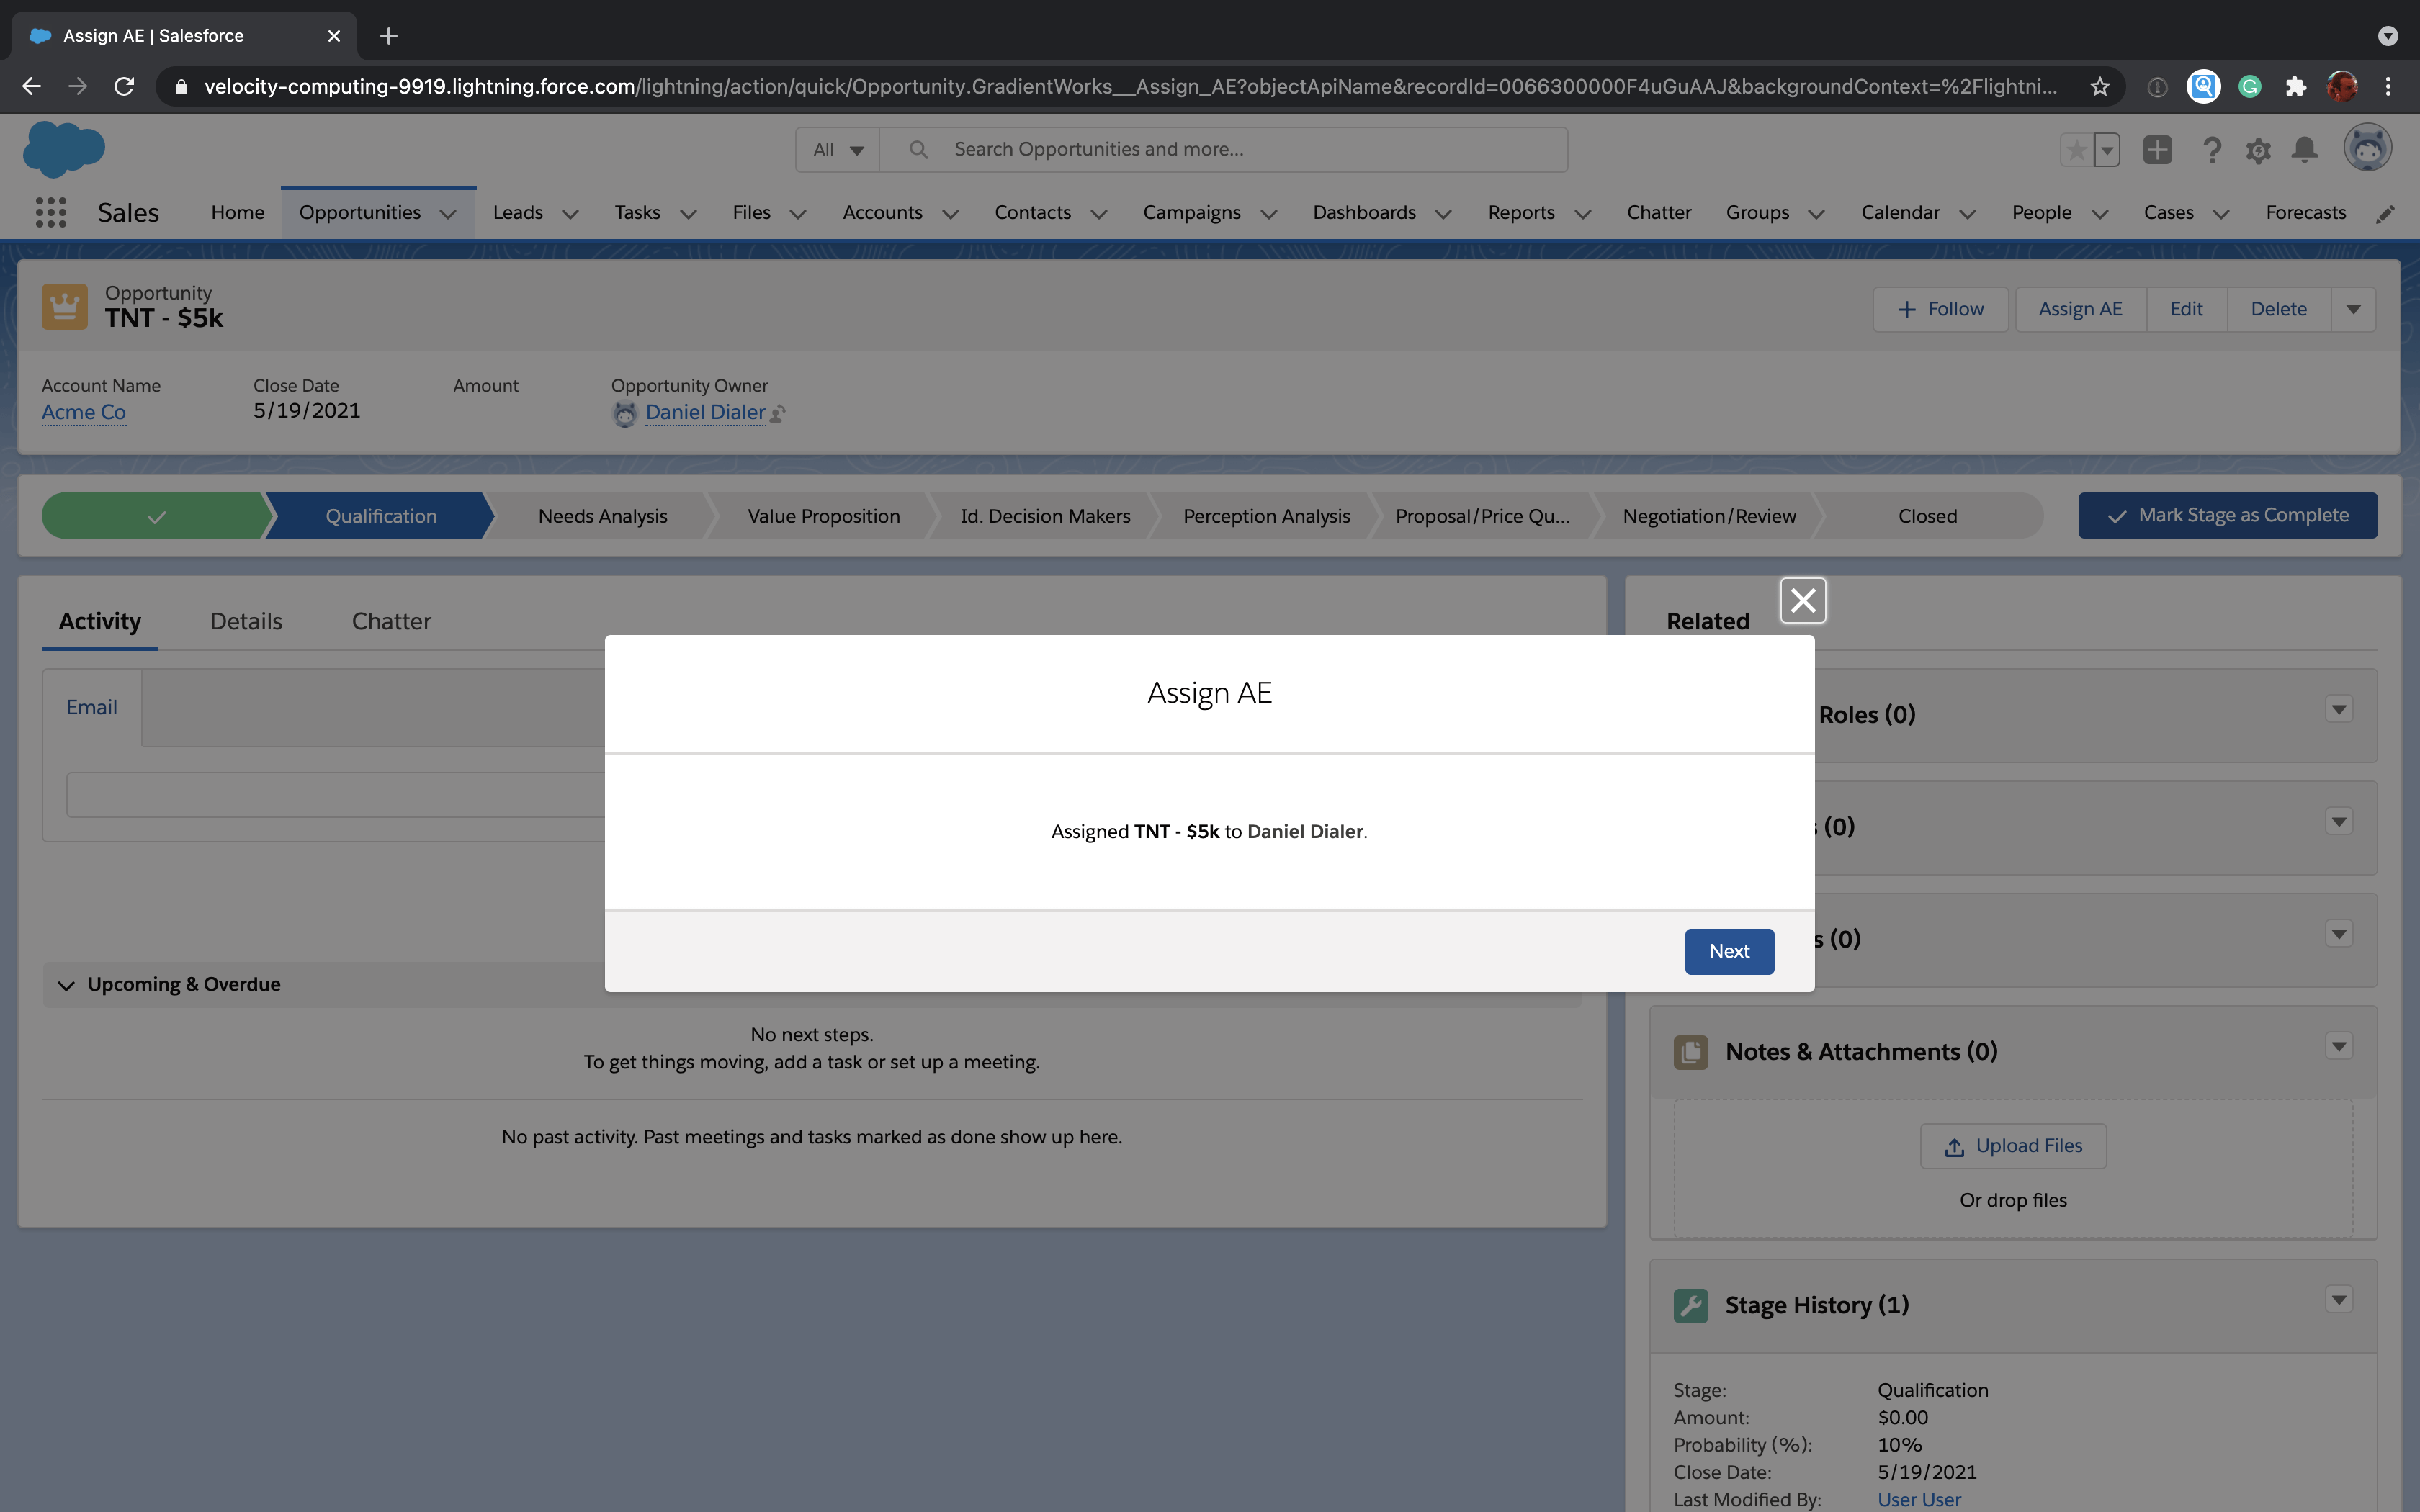The image size is (2420, 1512).
Task: View notifications via the bell icon
Action: pos(2304,149)
